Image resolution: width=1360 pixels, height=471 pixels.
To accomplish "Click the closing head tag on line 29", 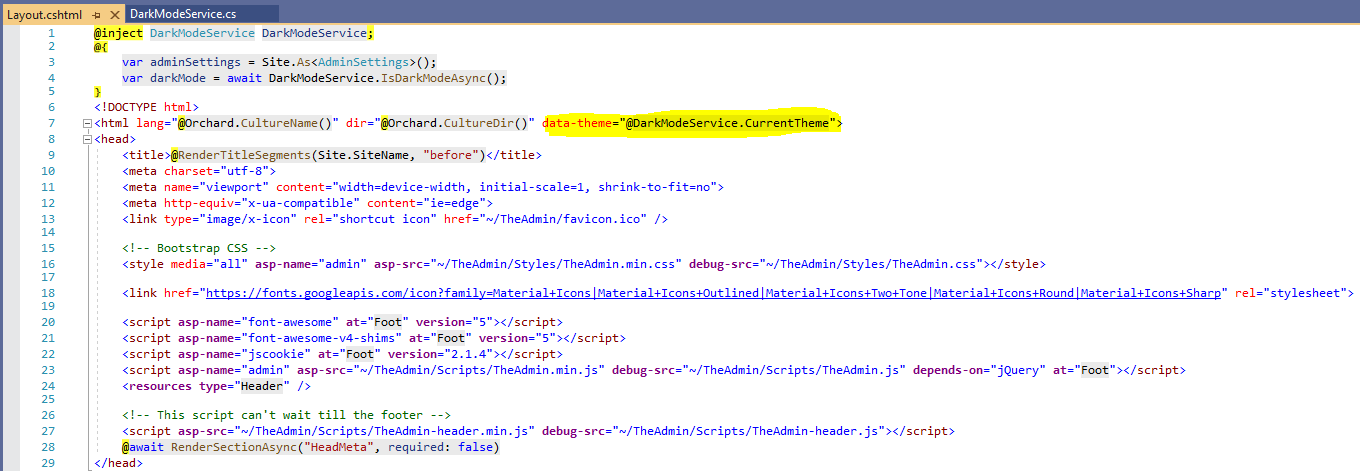I will point(118,463).
